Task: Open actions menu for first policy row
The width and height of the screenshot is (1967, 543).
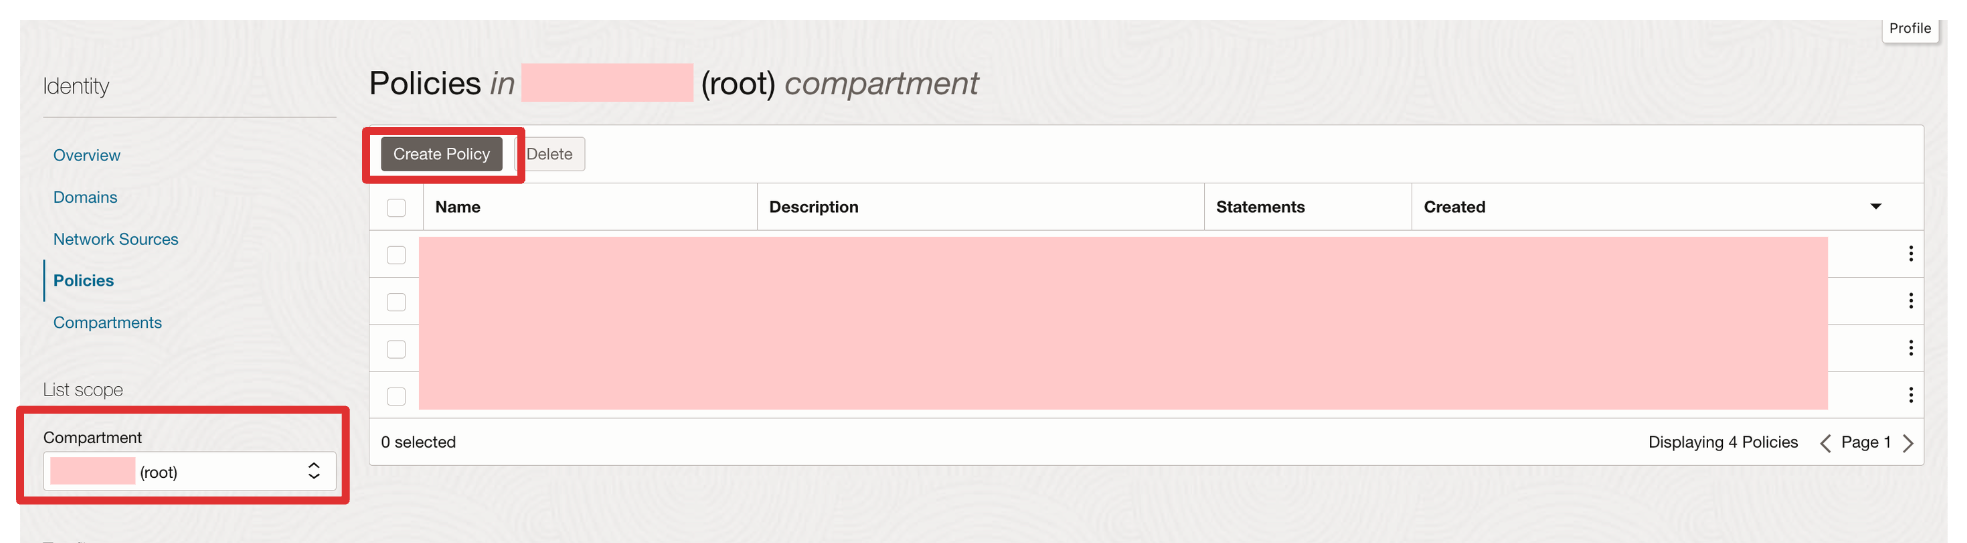Action: [x=1910, y=254]
